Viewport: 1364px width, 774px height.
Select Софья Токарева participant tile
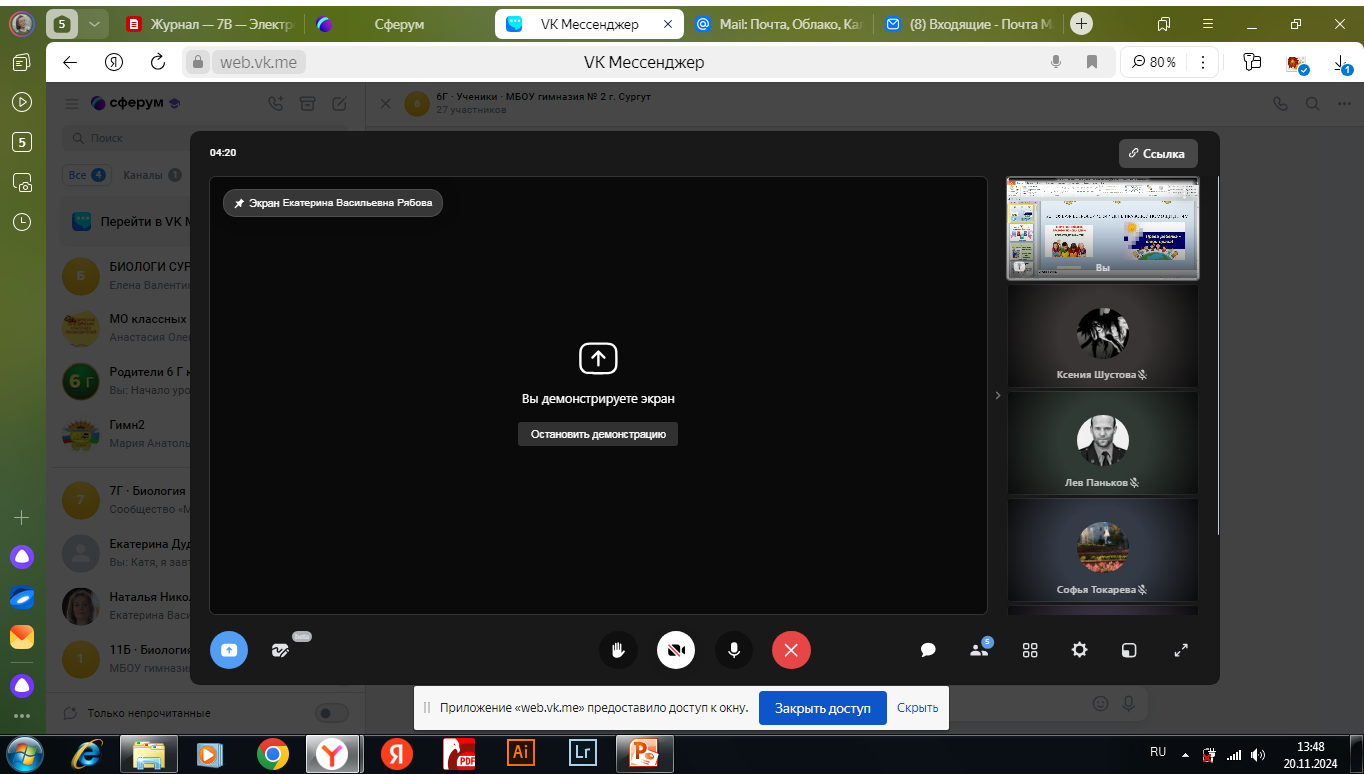[1102, 551]
